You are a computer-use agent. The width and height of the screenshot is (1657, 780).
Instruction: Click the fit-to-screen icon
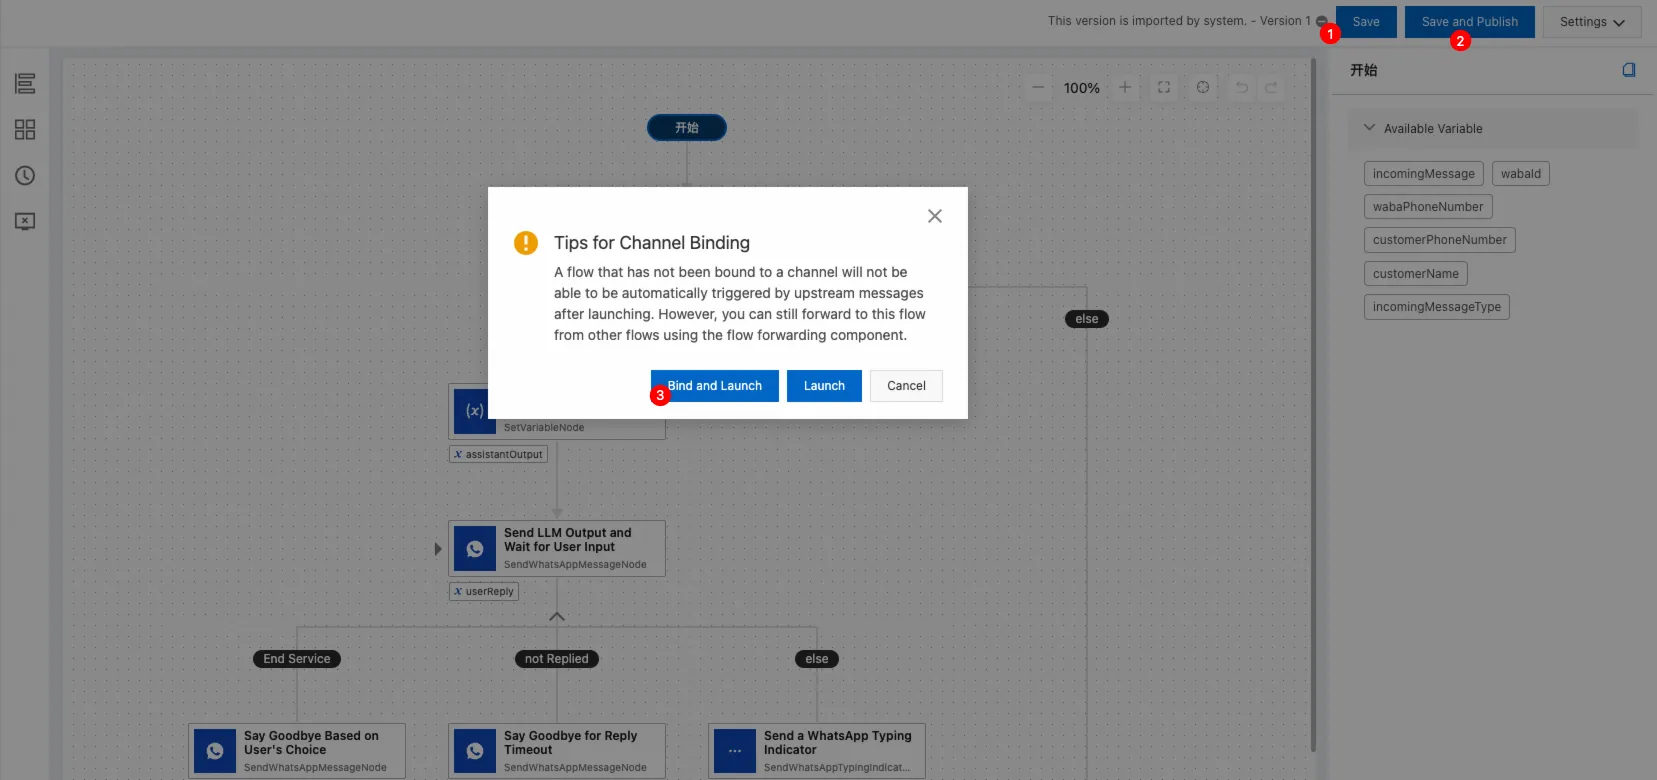coord(1164,88)
